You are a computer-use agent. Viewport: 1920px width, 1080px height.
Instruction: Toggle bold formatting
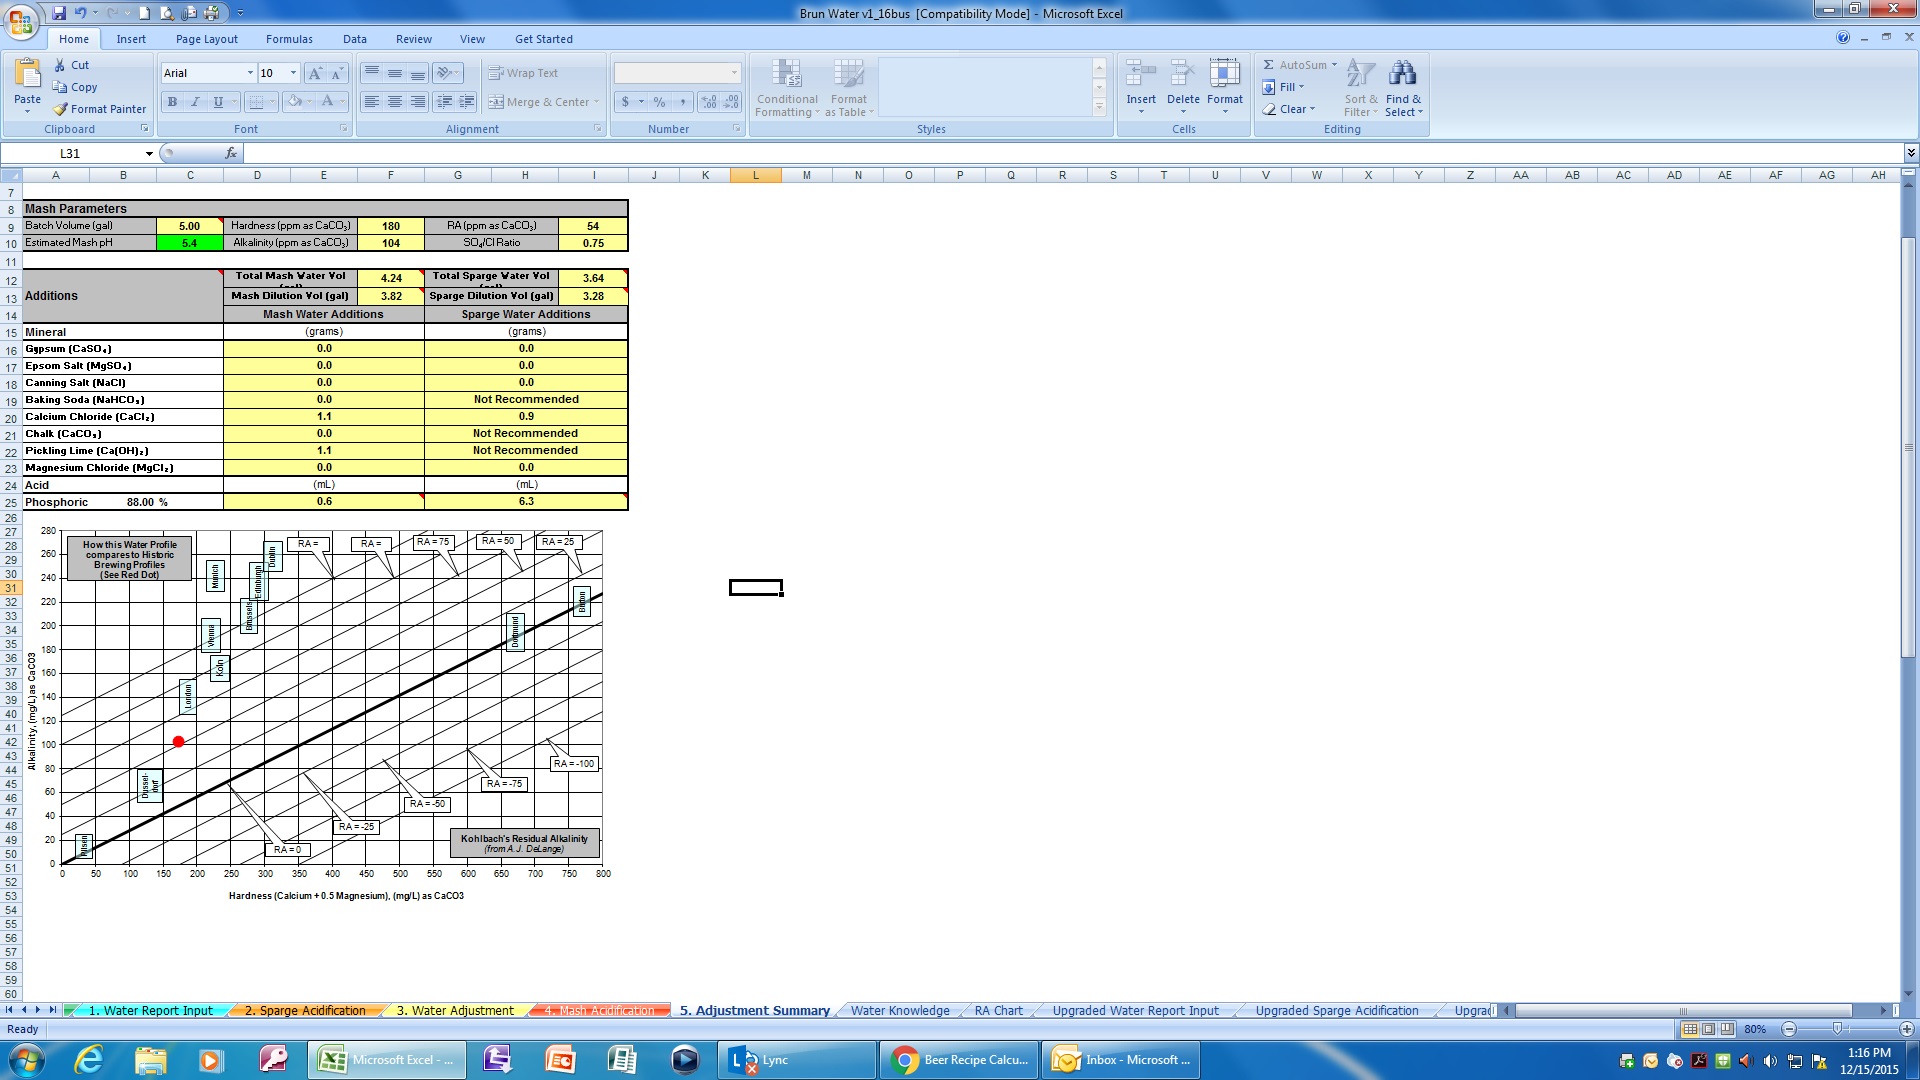[172, 102]
